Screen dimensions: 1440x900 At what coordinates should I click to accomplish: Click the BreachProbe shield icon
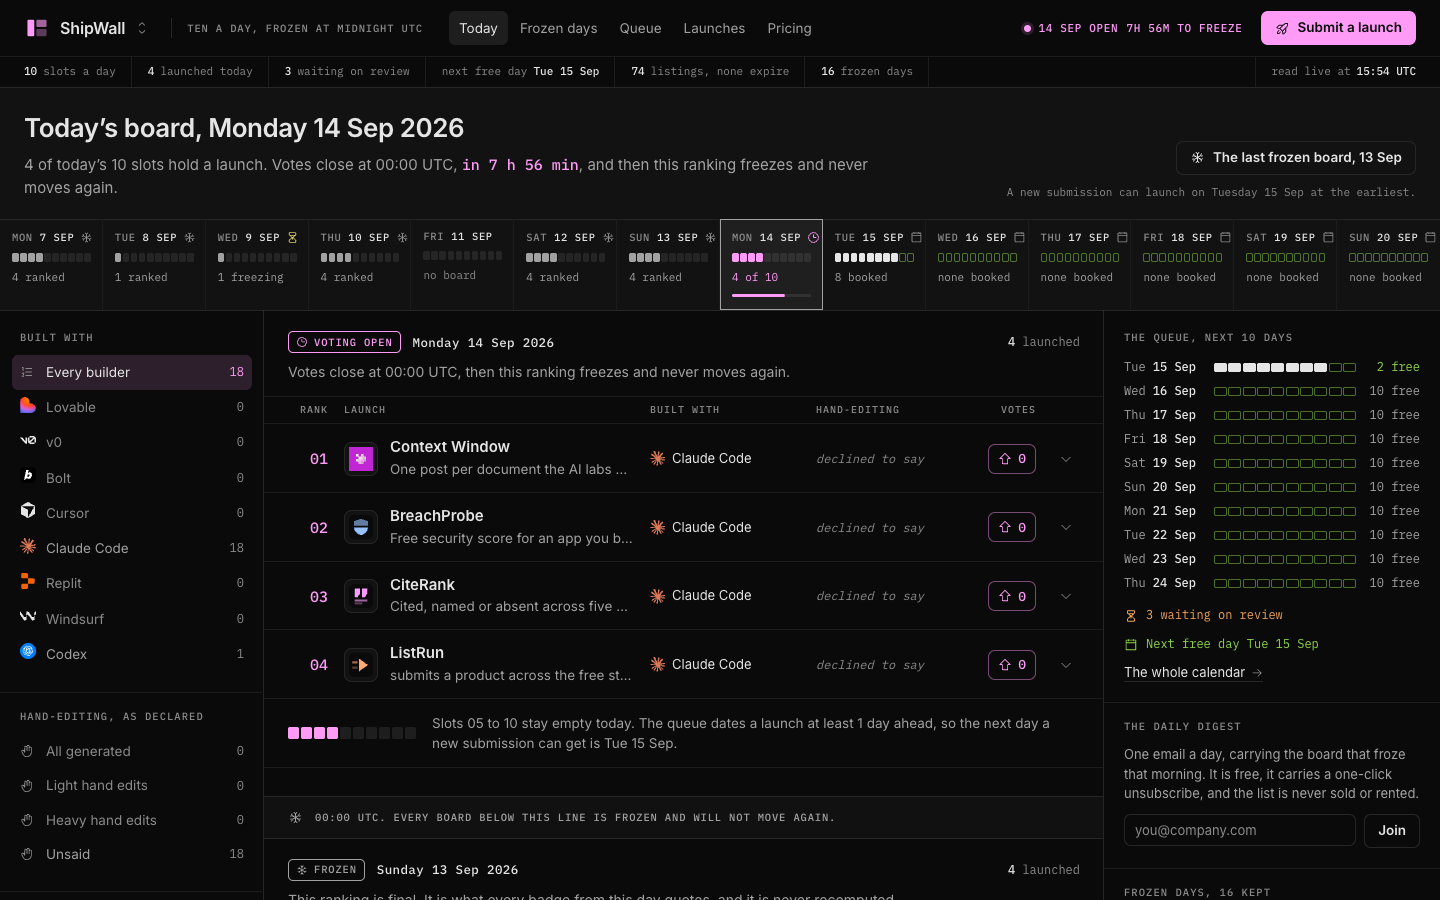361,527
